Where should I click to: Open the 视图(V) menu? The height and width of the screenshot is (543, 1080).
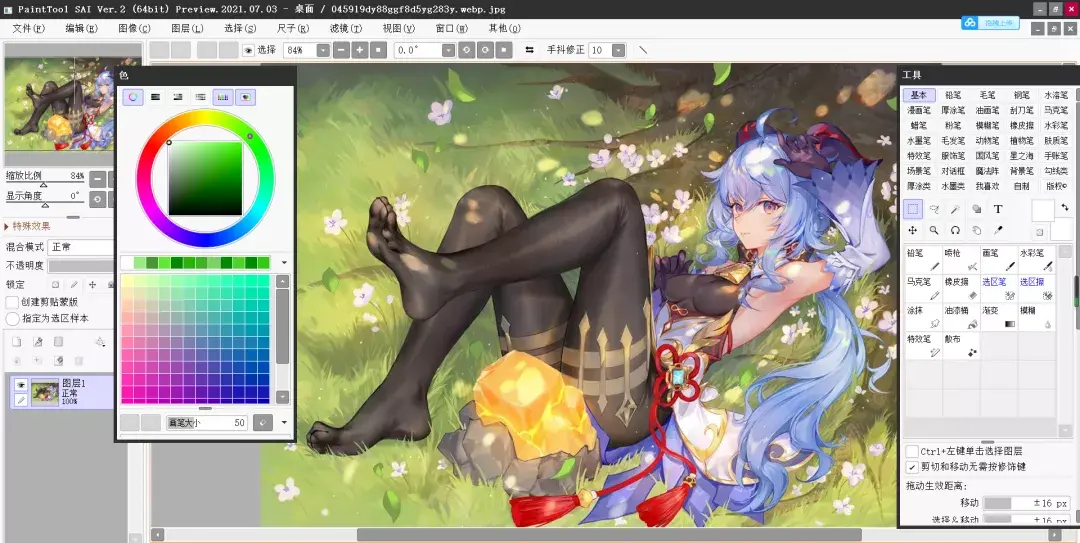(x=399, y=28)
